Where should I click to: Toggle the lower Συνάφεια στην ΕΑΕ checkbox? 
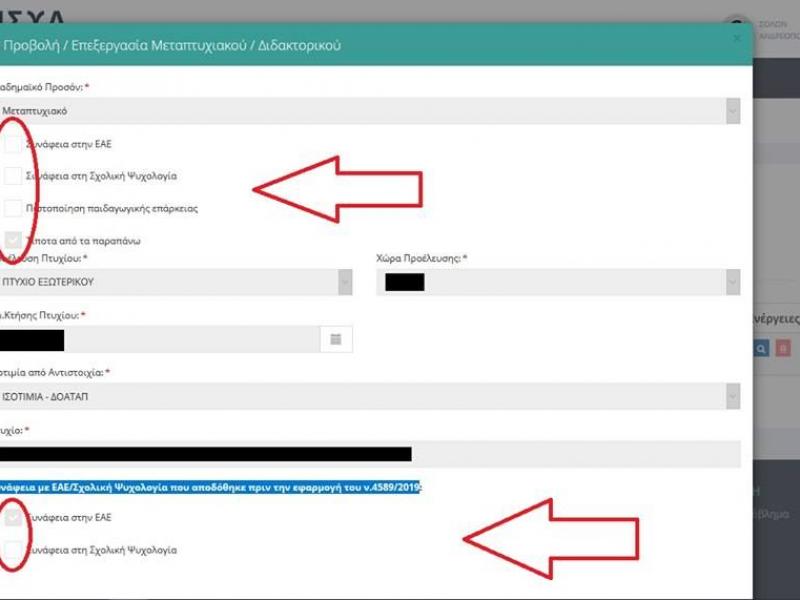click(12, 517)
